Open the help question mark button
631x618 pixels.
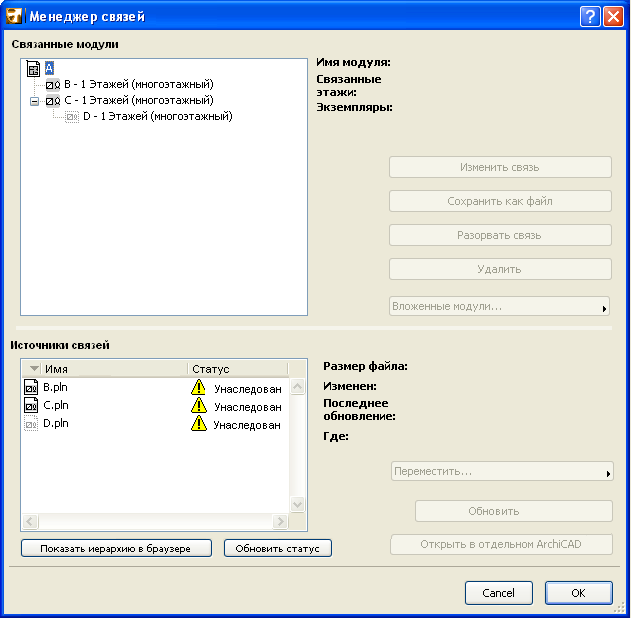click(590, 17)
